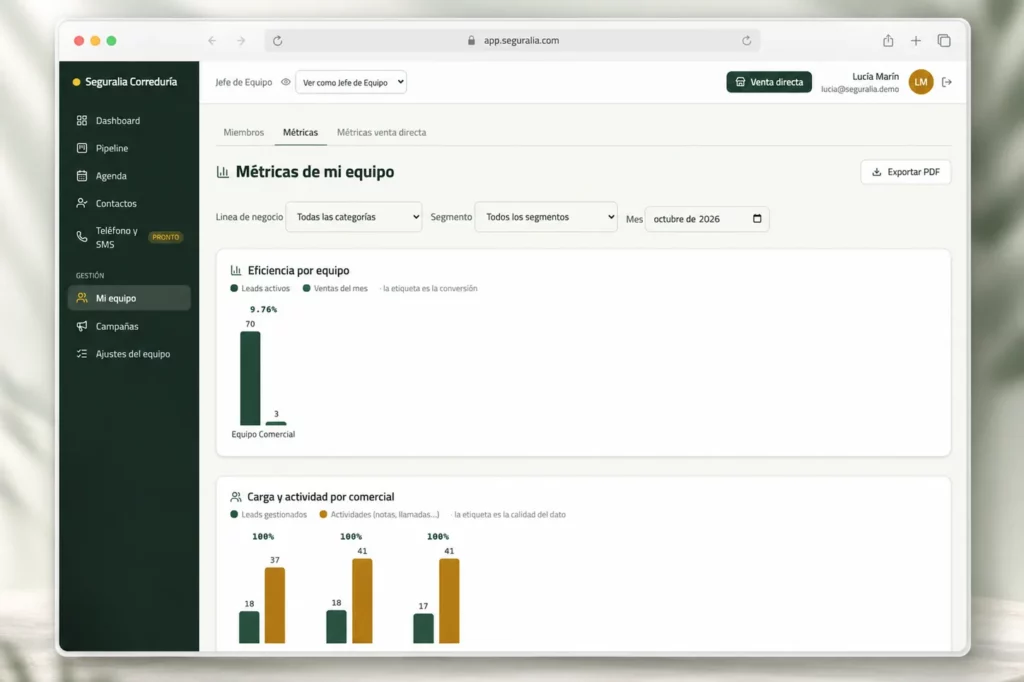This screenshot has width=1024, height=682.
Task: Click the Lucía Marín user name
Action: point(875,76)
